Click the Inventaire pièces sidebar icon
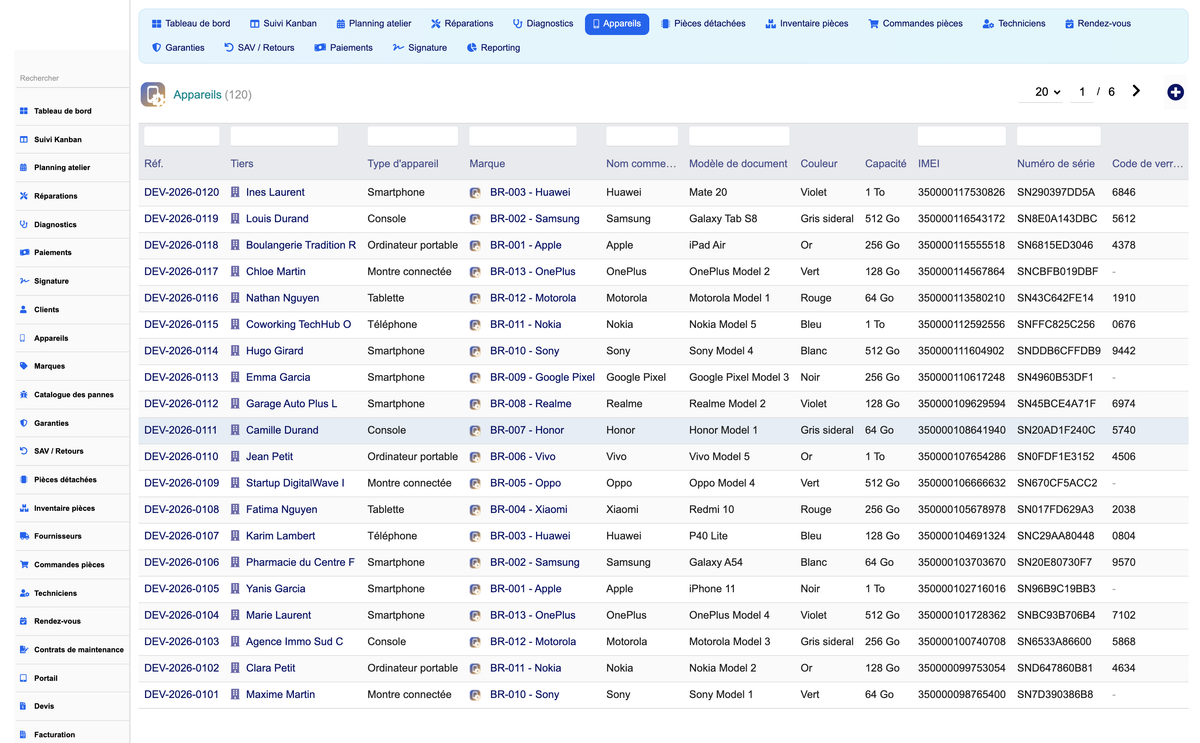 24,508
